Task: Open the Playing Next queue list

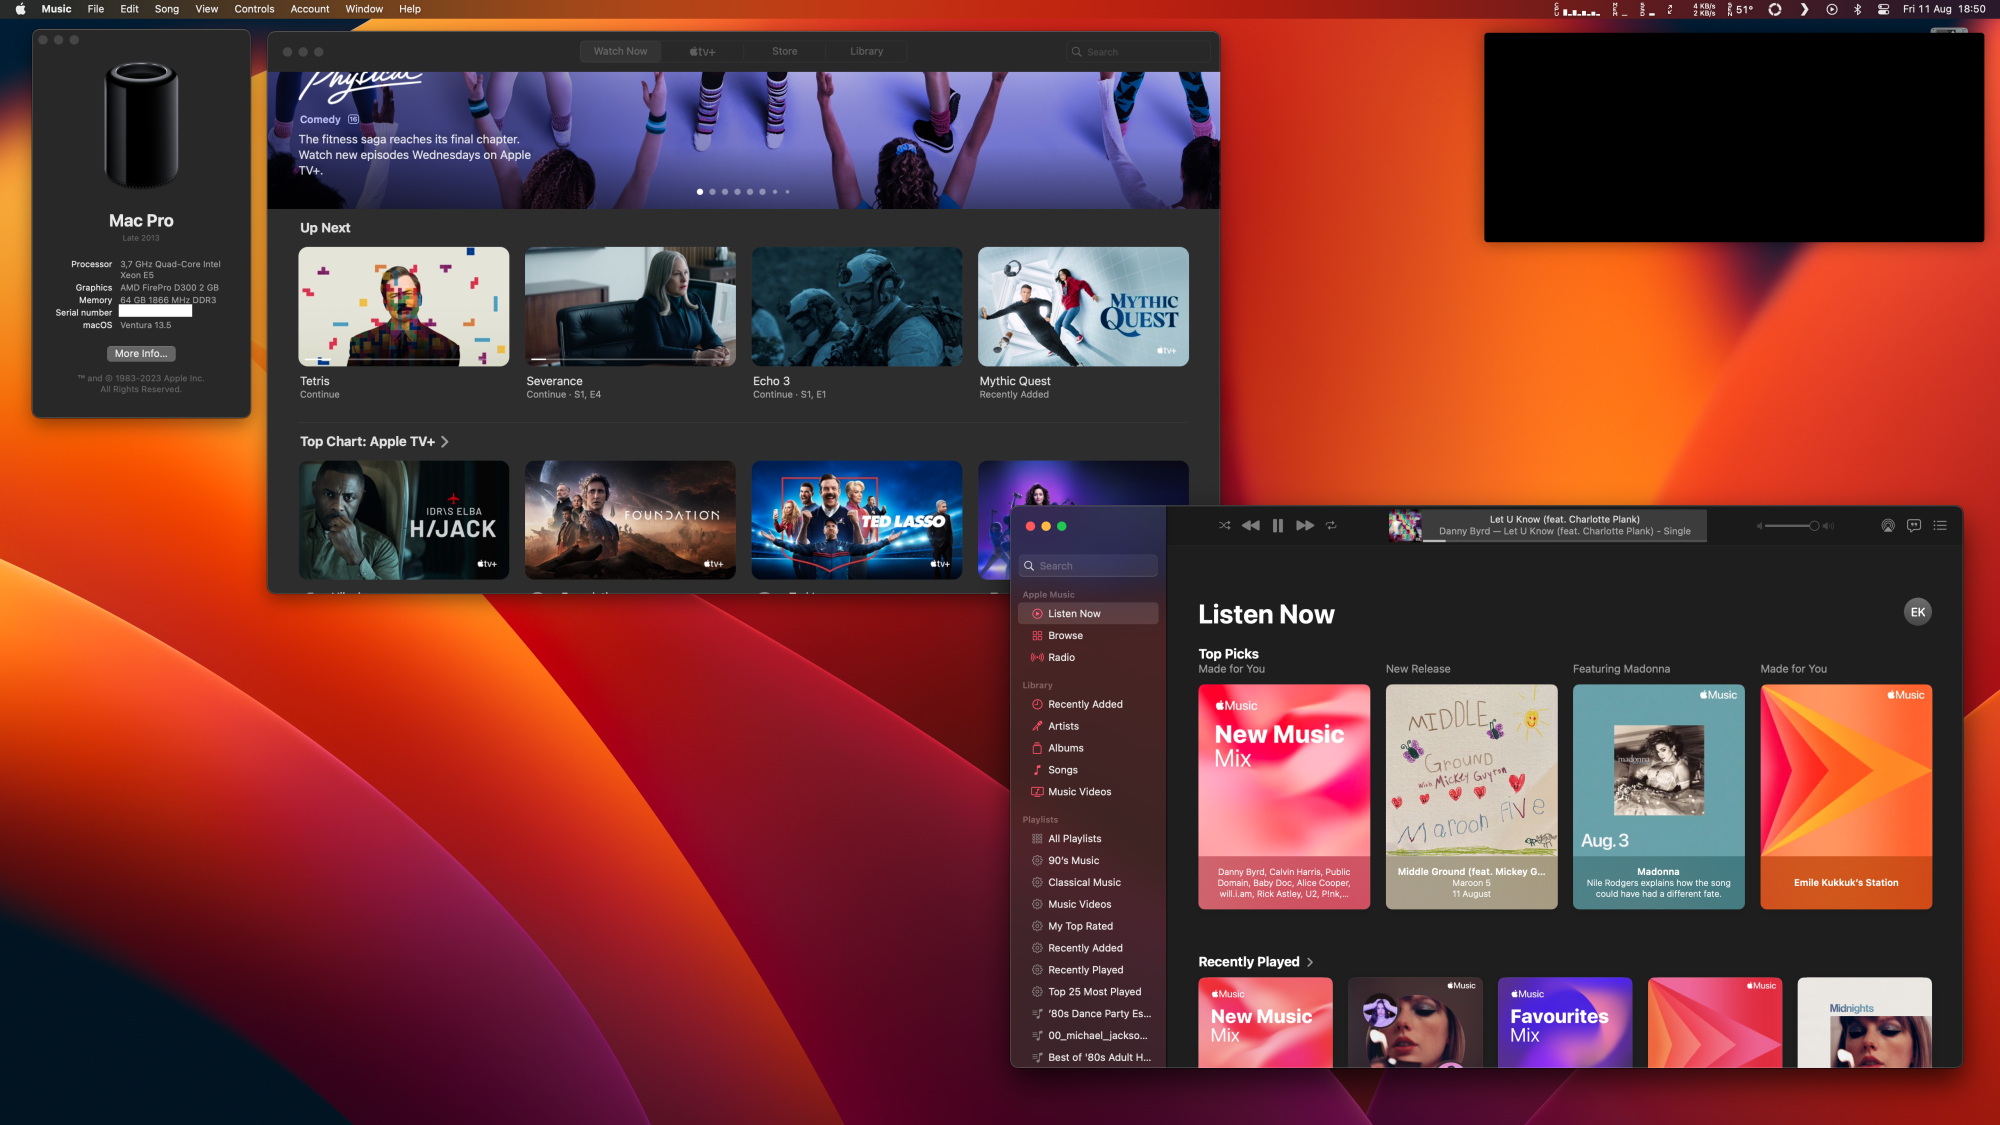Action: [x=1939, y=525]
